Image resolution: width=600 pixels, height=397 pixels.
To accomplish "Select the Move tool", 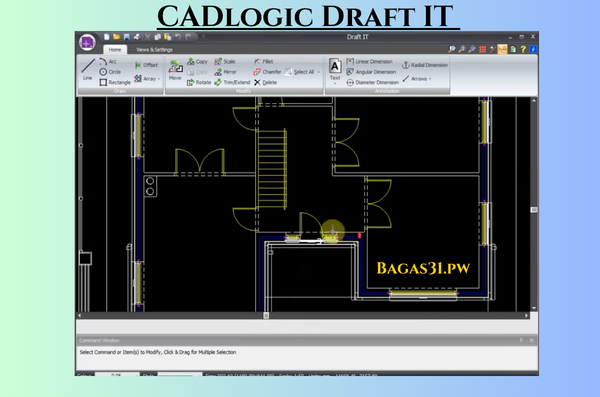I will (x=175, y=70).
